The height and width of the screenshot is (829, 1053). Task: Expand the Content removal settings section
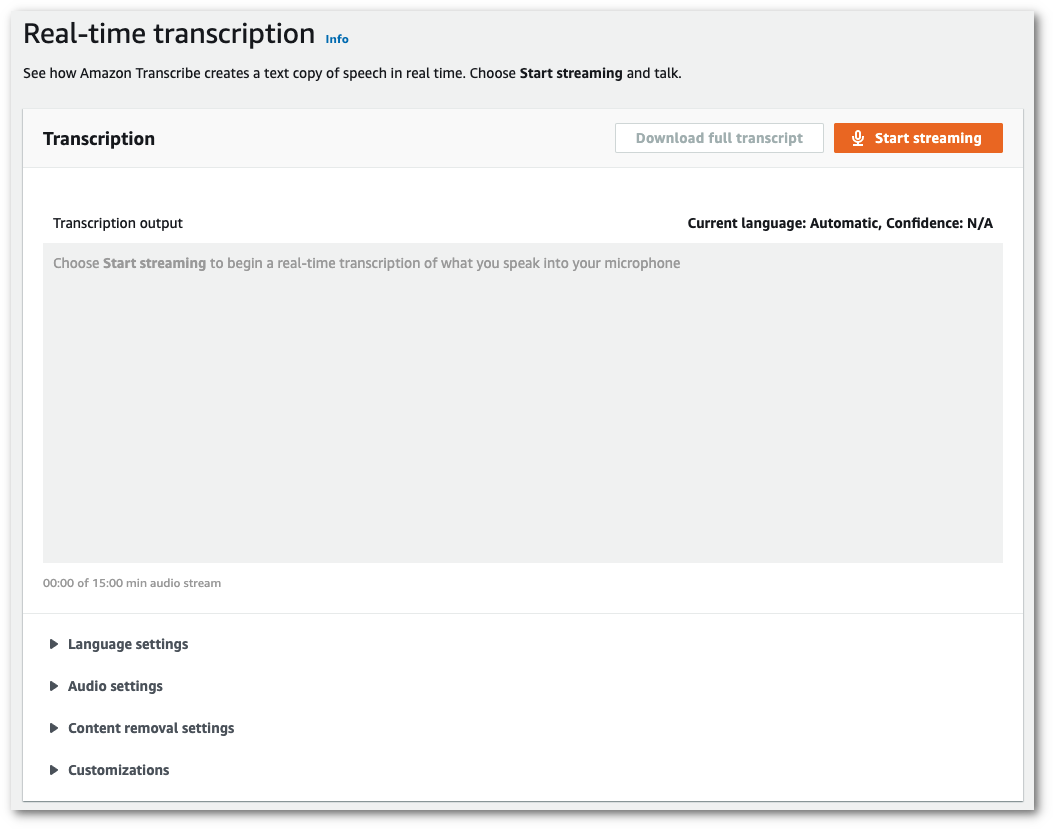[151, 728]
